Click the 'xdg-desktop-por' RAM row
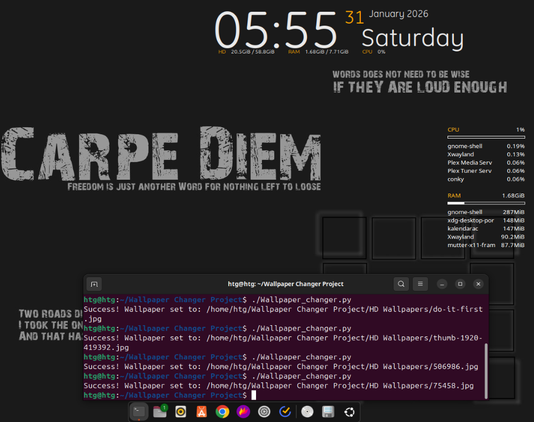 [x=486, y=220]
